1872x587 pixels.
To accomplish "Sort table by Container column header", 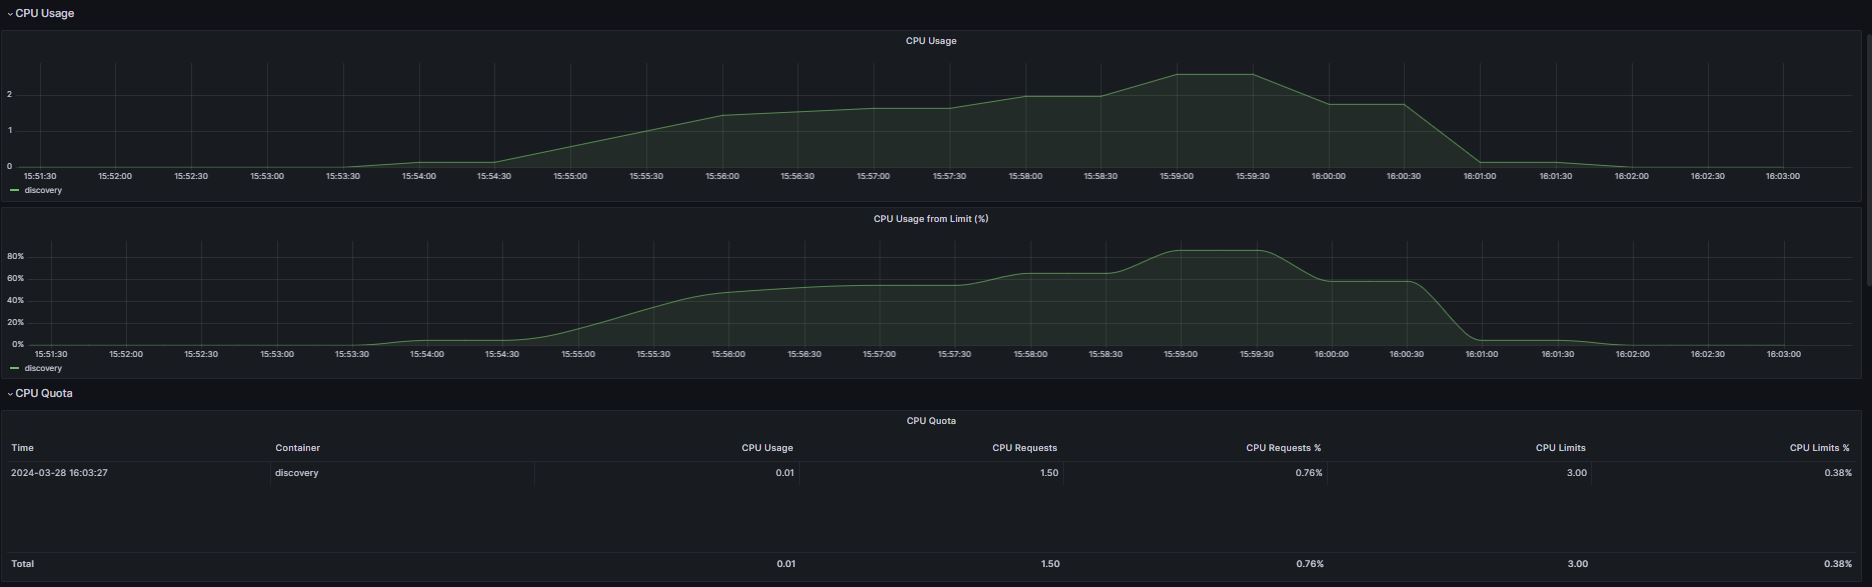I will pos(298,448).
